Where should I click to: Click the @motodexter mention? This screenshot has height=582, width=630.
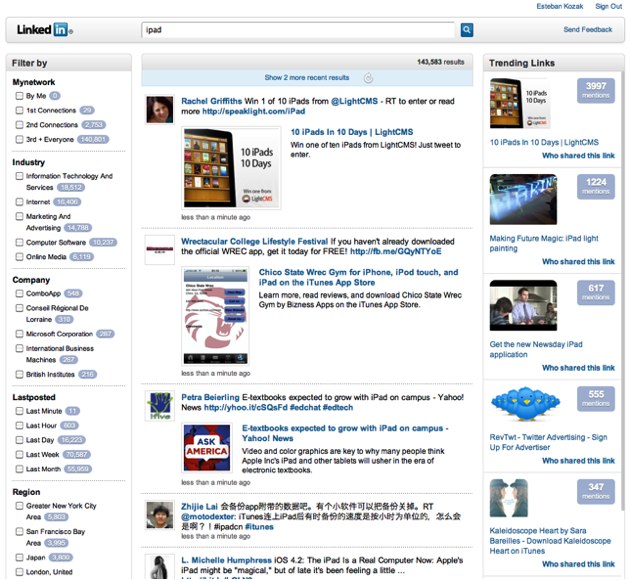pos(208,517)
